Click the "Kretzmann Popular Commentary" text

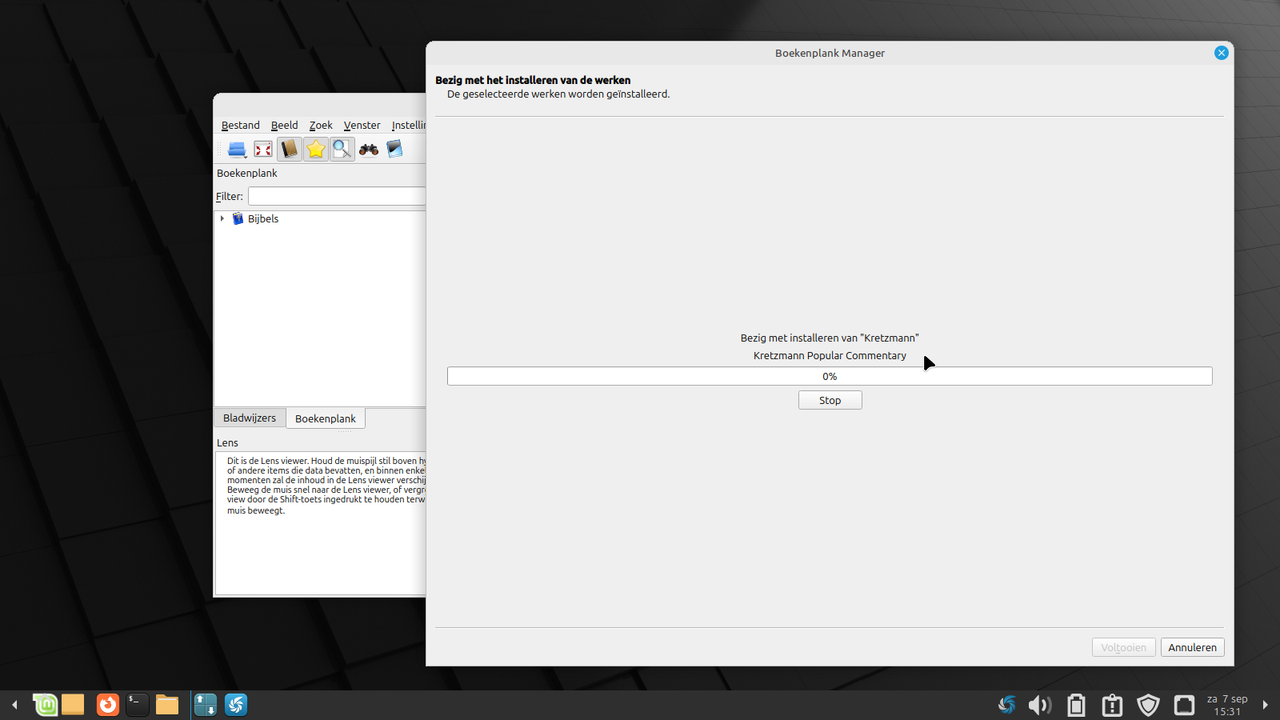point(830,355)
